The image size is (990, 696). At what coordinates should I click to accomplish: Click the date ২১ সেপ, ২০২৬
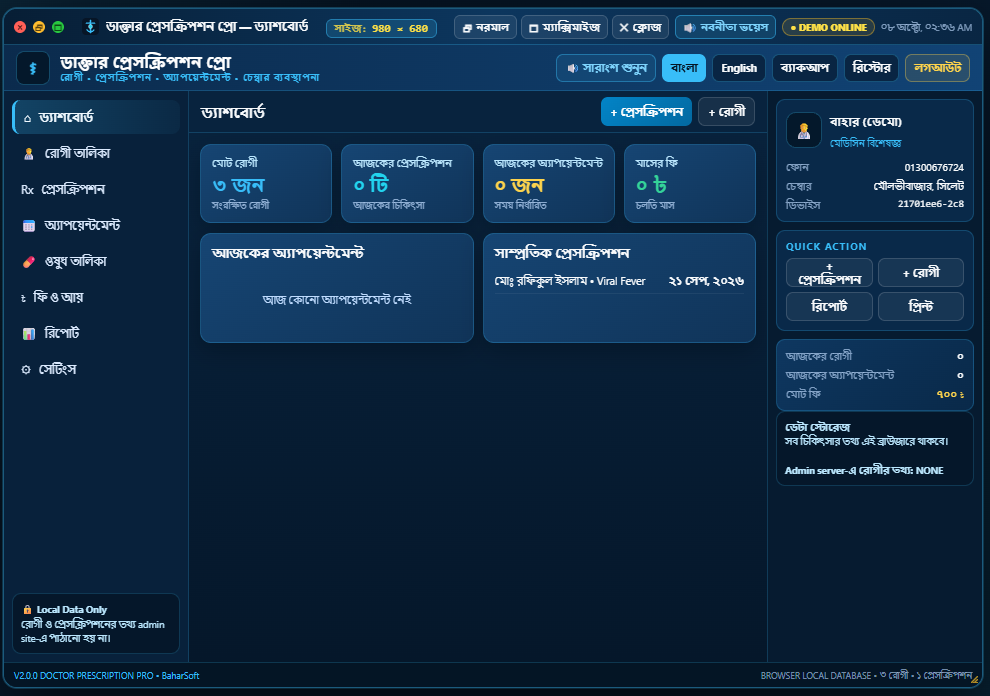[x=706, y=281]
